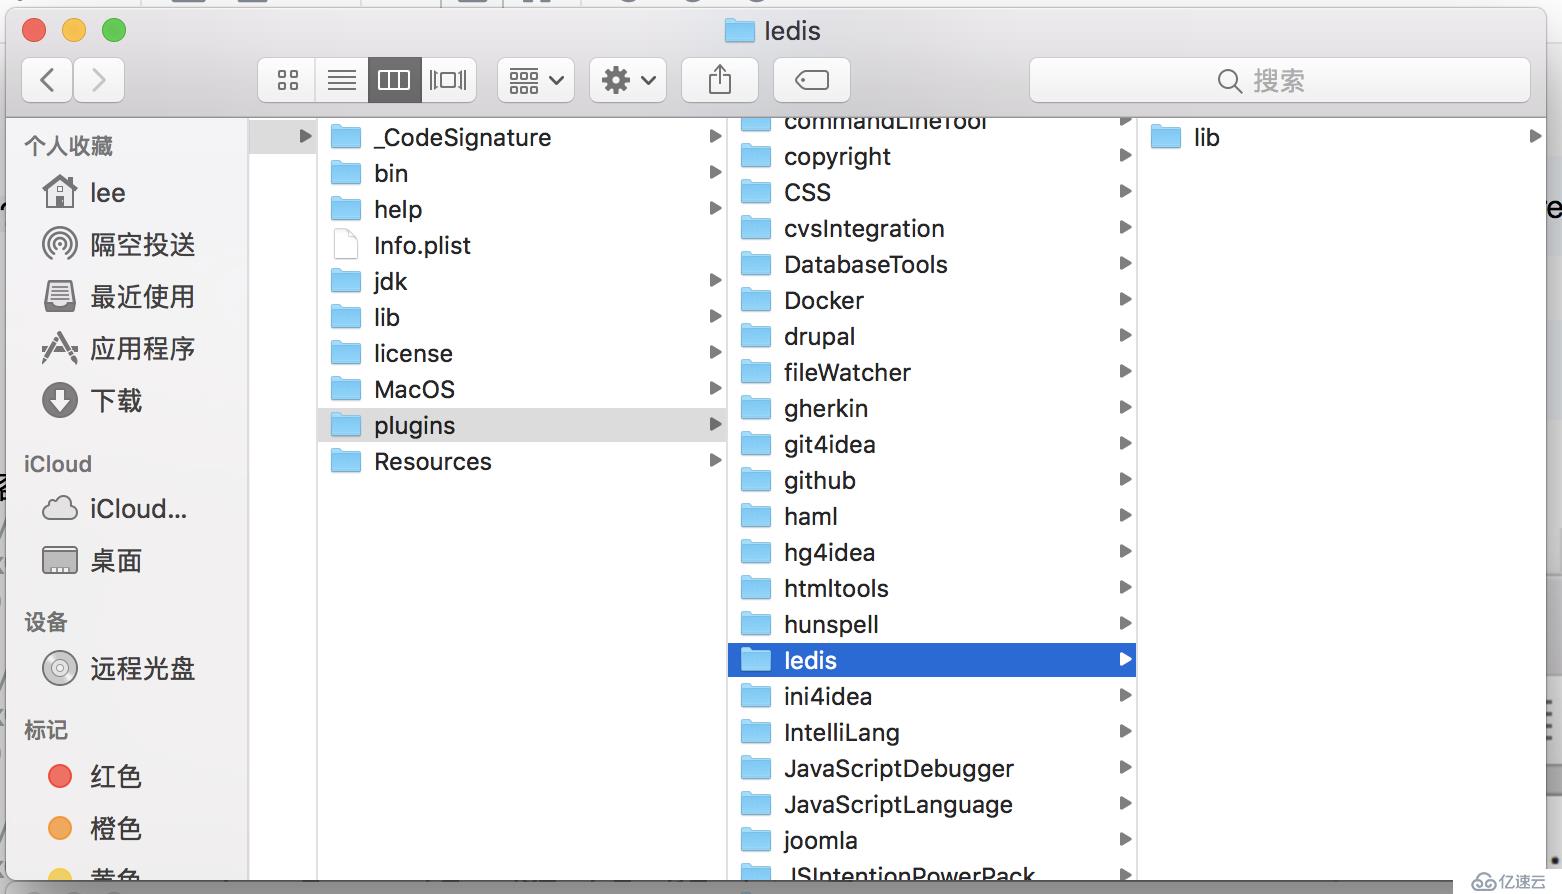This screenshot has height=894, width=1562.
Task: Click the Share toolbar button
Action: pyautogui.click(x=720, y=80)
